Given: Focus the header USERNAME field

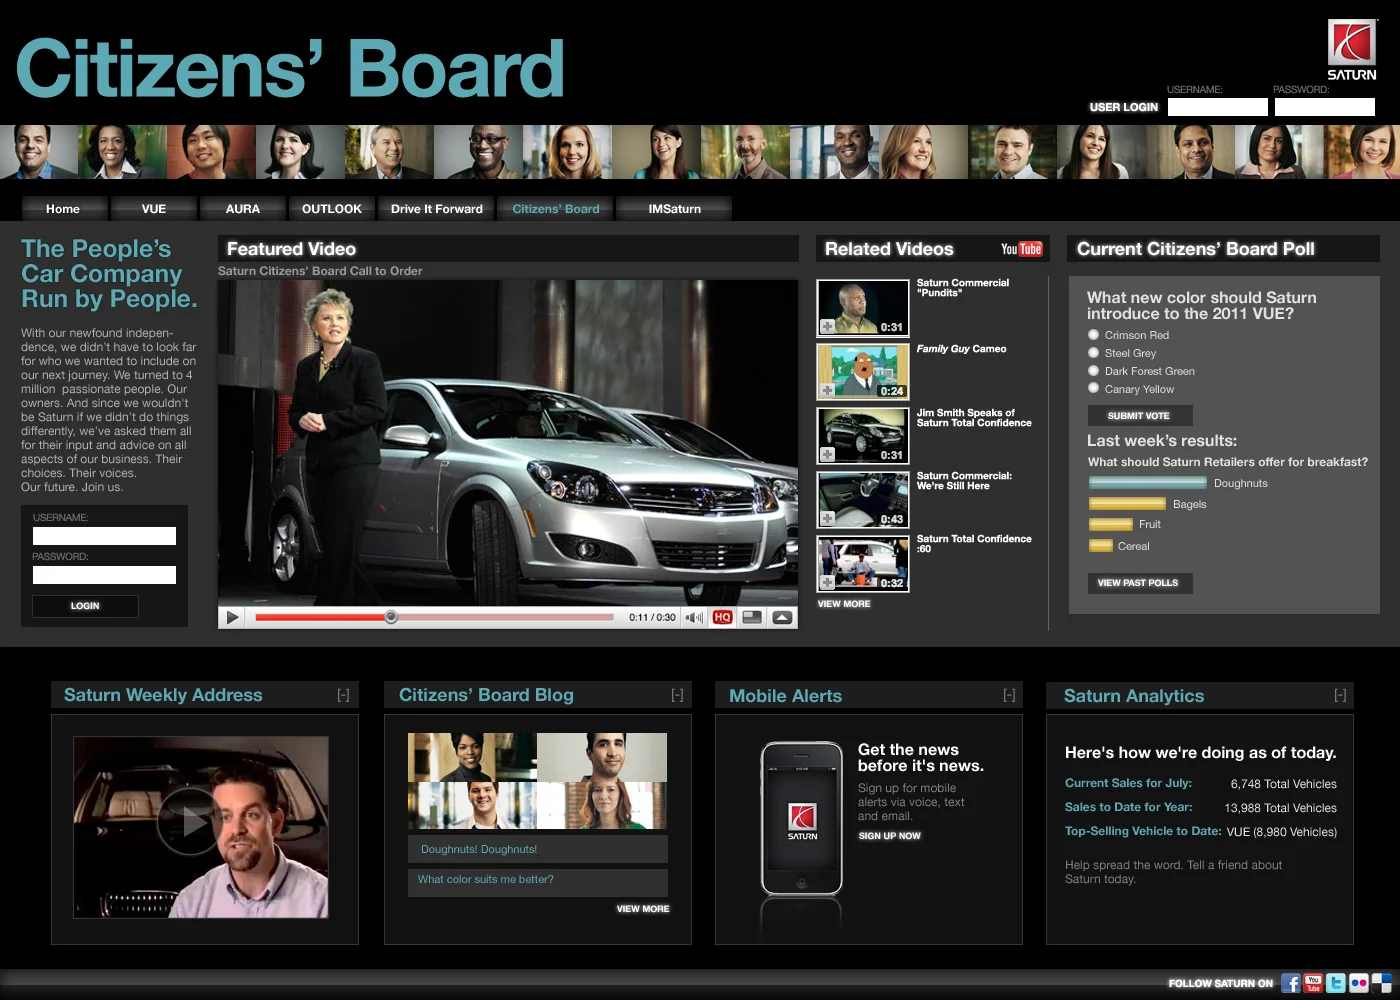Looking at the screenshot, I should pos(1218,107).
